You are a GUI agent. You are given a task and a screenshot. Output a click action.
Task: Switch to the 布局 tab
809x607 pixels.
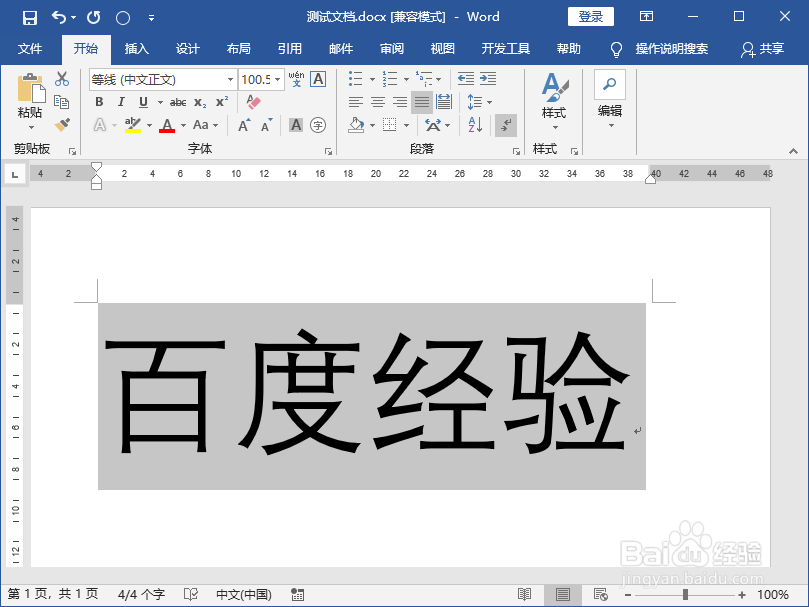(x=238, y=49)
